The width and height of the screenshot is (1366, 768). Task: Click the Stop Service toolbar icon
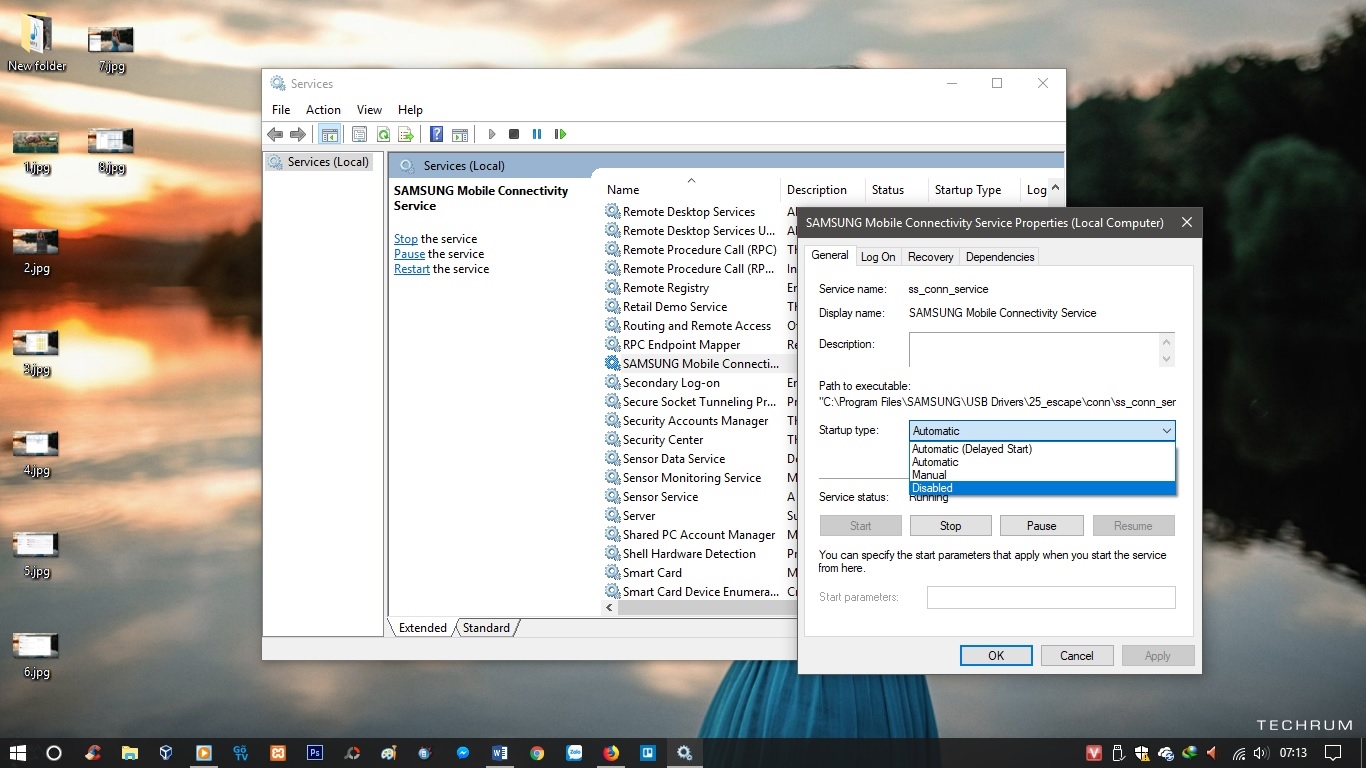coord(514,134)
